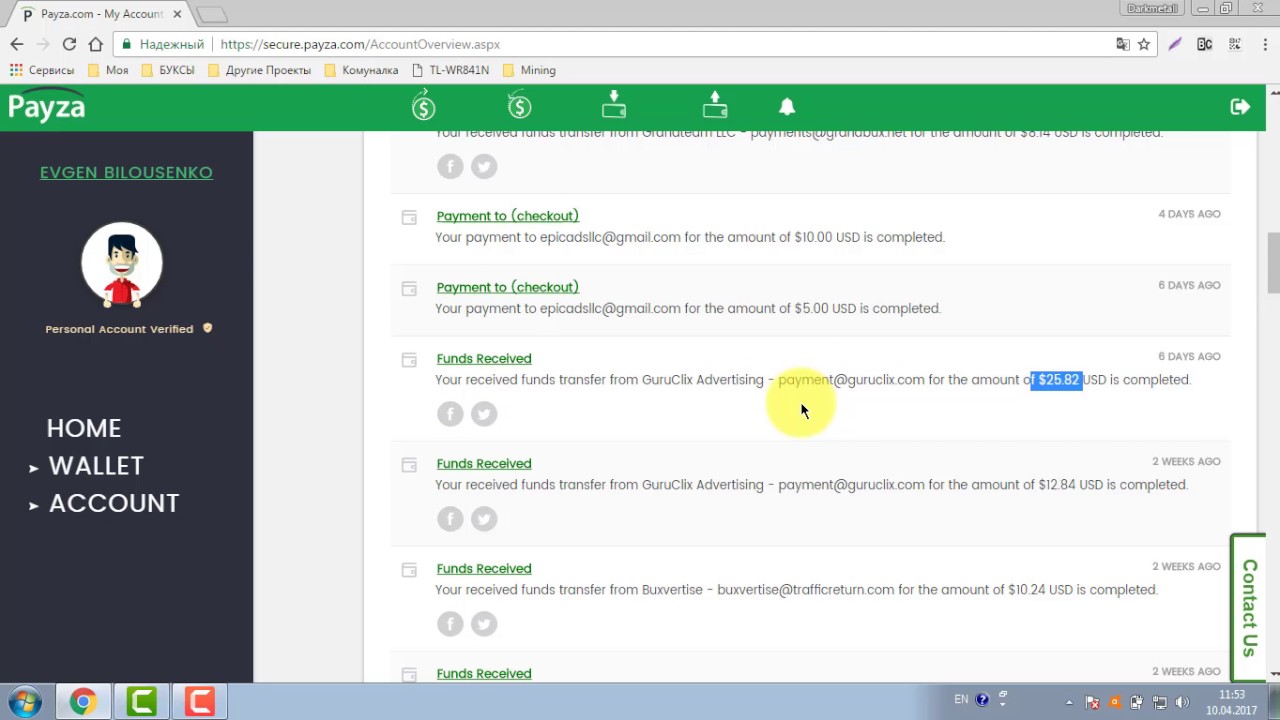This screenshot has height=720, width=1280.
Task: Click Personal Account Verified label
Action: pos(119,329)
